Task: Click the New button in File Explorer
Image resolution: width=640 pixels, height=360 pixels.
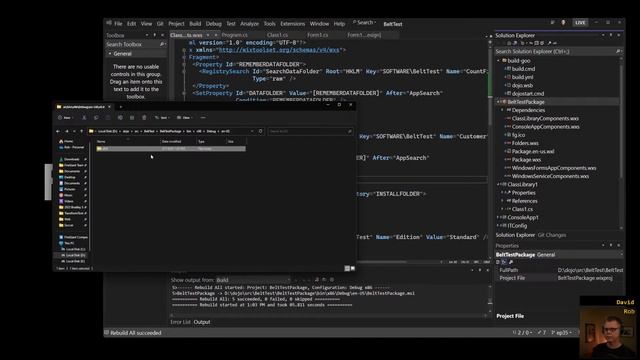Action: coord(65,118)
